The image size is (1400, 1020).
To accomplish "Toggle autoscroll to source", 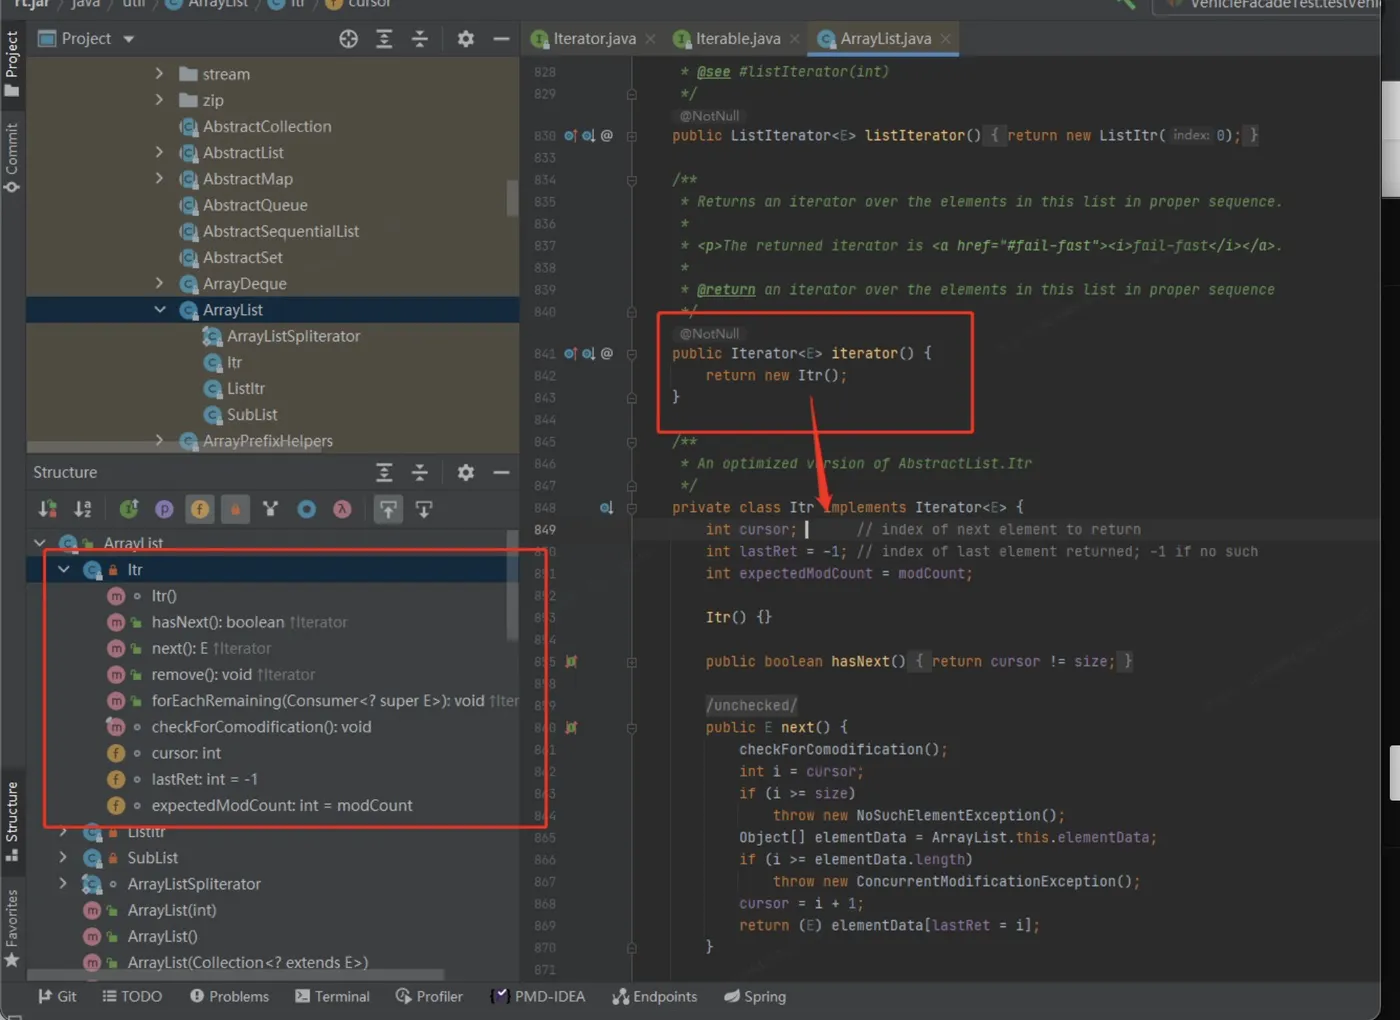I will (x=388, y=509).
